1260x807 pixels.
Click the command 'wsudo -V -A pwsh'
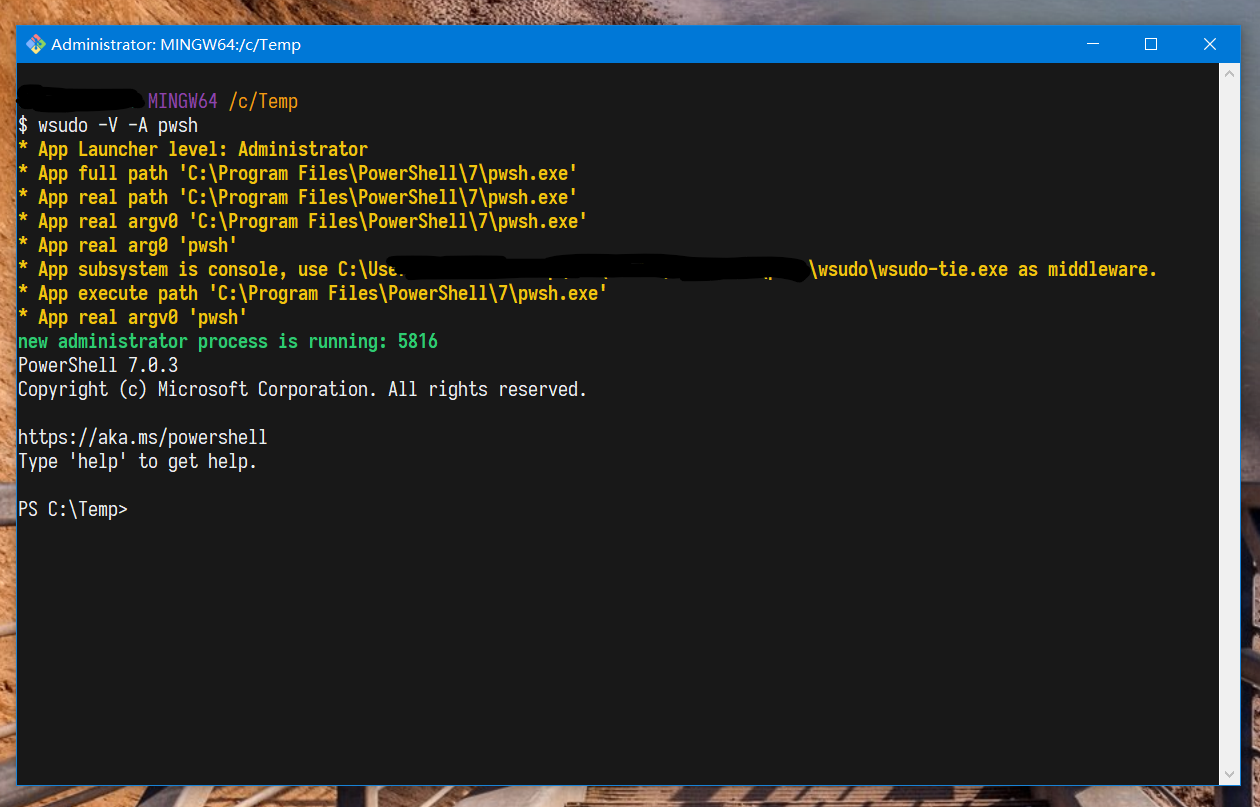pyautogui.click(x=118, y=125)
